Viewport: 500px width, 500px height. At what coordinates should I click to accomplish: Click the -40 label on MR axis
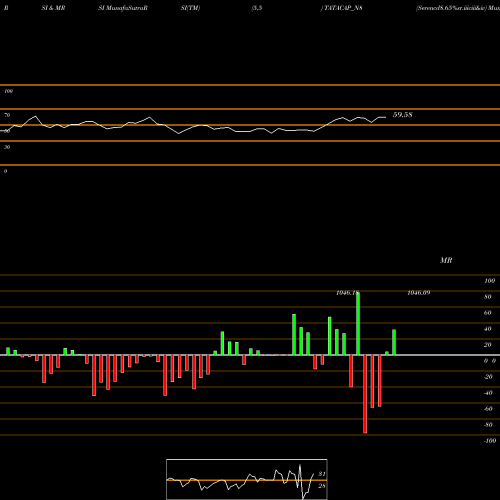pyautogui.click(x=488, y=393)
